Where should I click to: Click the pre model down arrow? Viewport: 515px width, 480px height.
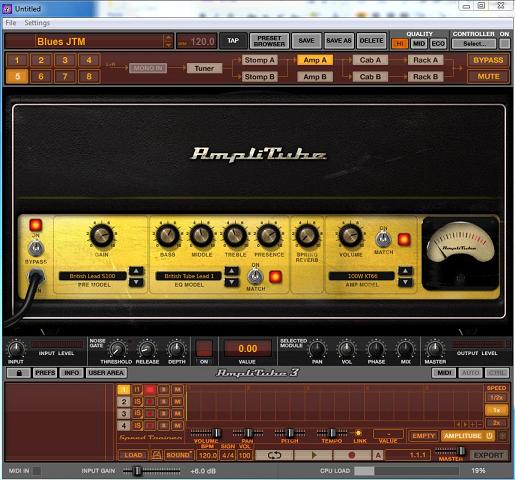136,282
